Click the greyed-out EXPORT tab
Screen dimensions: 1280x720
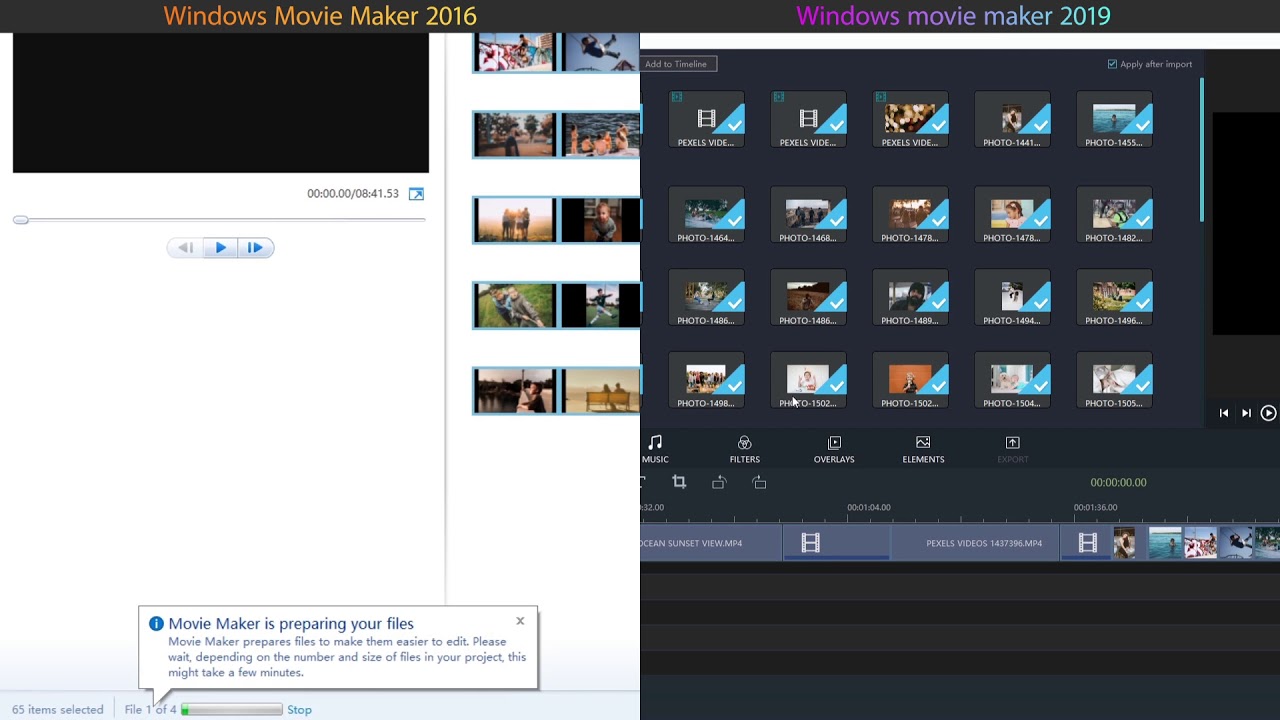(x=1012, y=449)
